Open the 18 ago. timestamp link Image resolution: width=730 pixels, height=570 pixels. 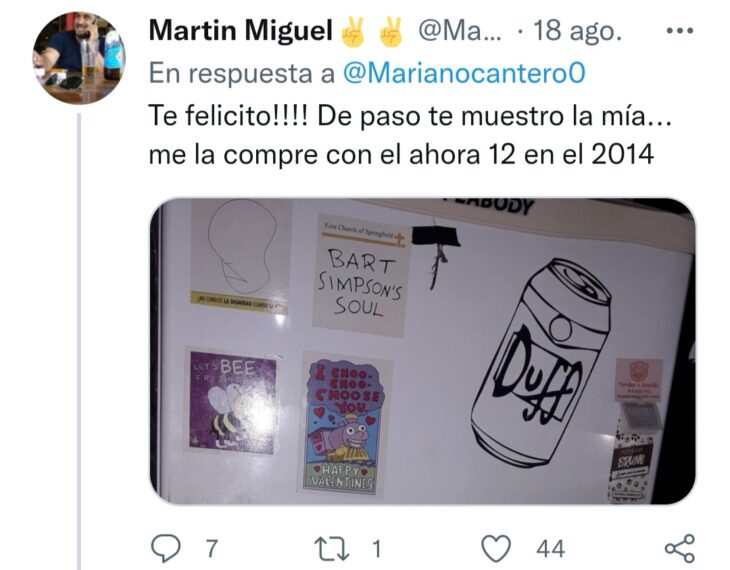(577, 31)
